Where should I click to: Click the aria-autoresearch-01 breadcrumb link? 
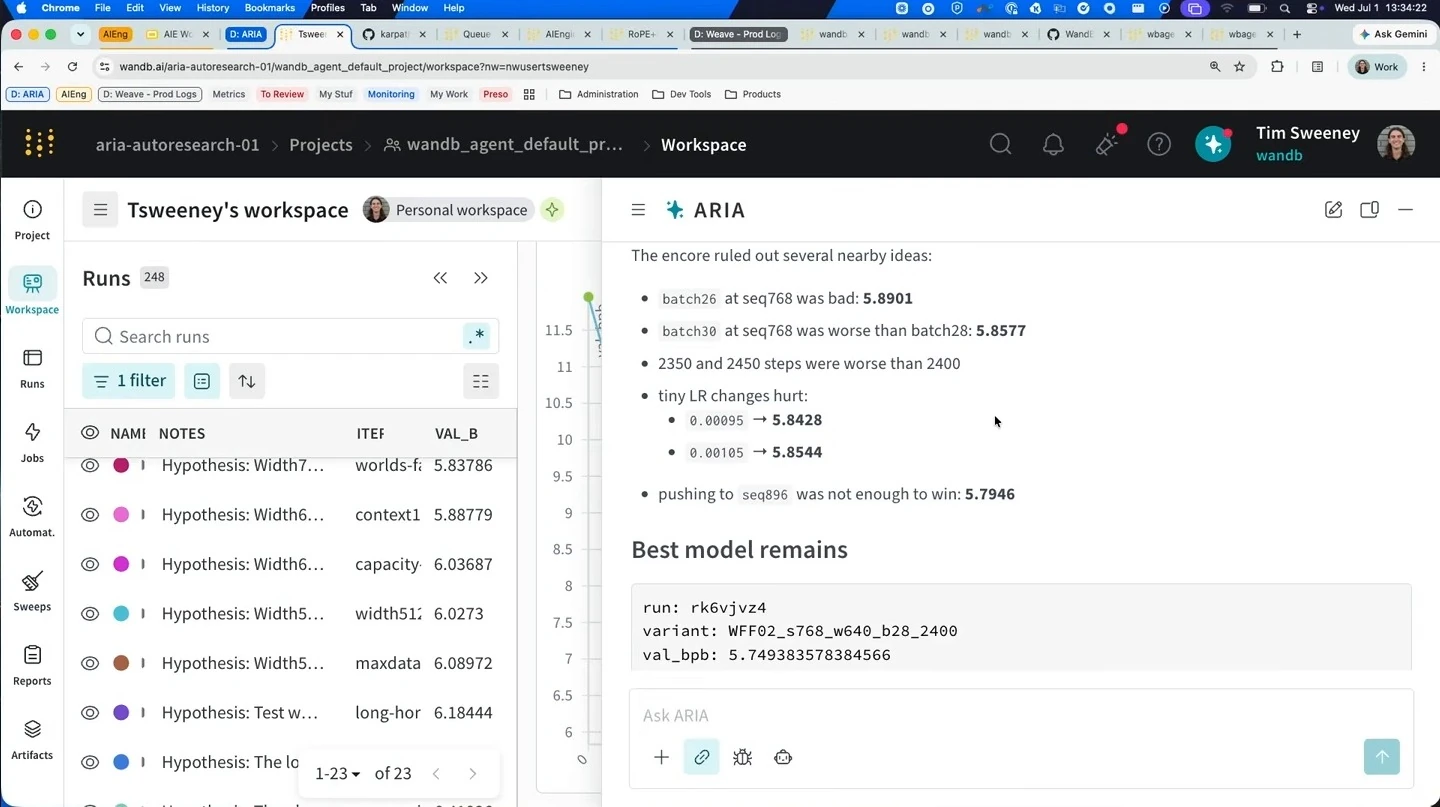tap(177, 145)
